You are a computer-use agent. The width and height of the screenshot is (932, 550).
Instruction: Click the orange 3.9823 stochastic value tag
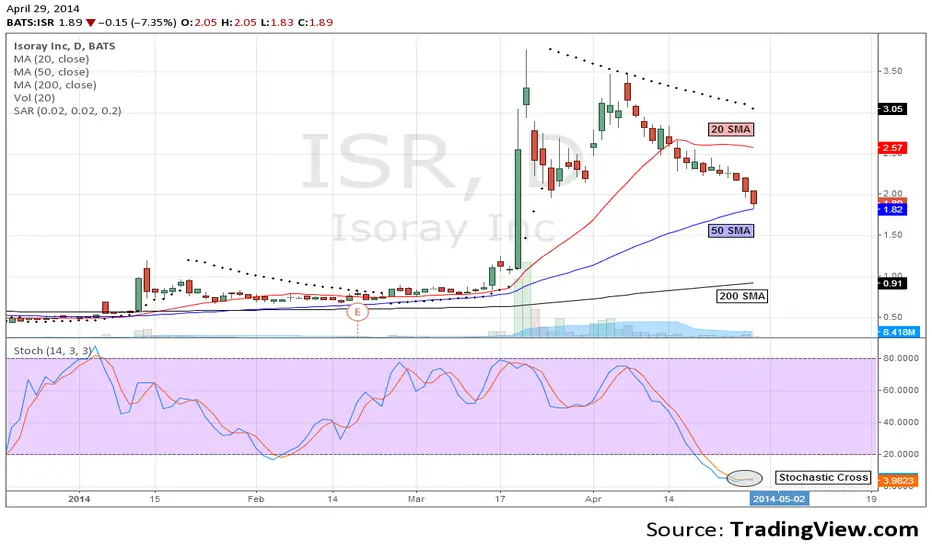coord(898,480)
